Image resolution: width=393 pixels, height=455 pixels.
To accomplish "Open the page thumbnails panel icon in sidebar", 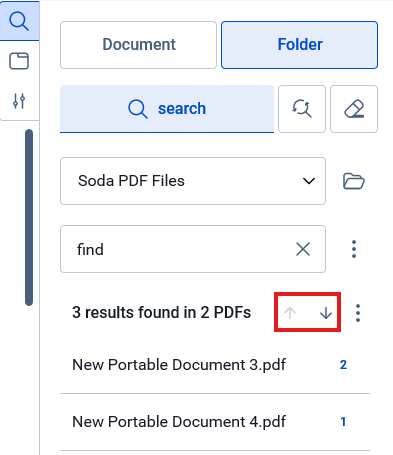I will [19, 61].
